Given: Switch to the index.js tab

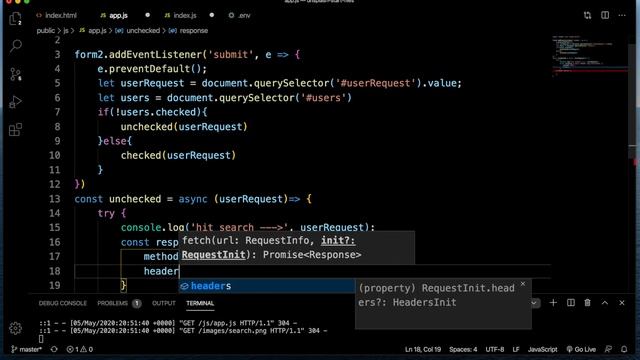Looking at the screenshot, I should [180, 16].
